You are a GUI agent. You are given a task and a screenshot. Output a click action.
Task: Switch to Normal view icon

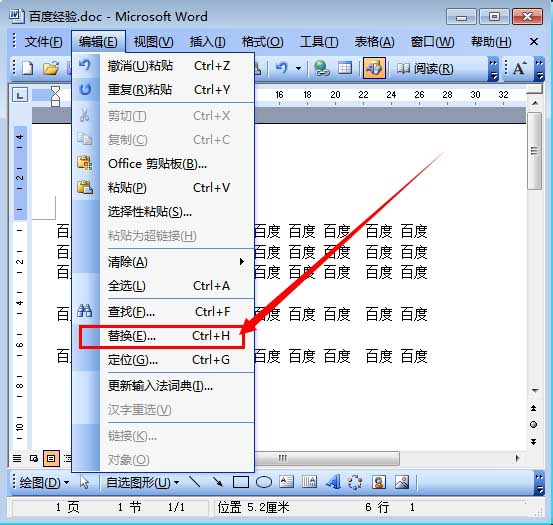coord(17,458)
